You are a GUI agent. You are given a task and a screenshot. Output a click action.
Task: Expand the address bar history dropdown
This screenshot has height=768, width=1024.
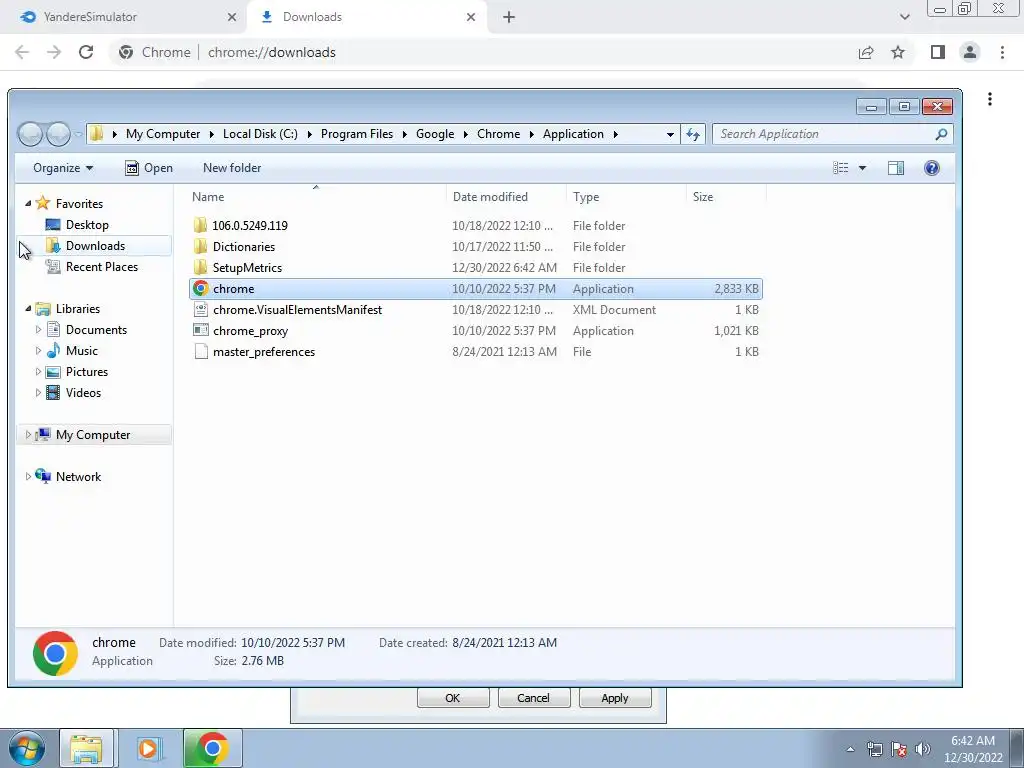tap(670, 134)
